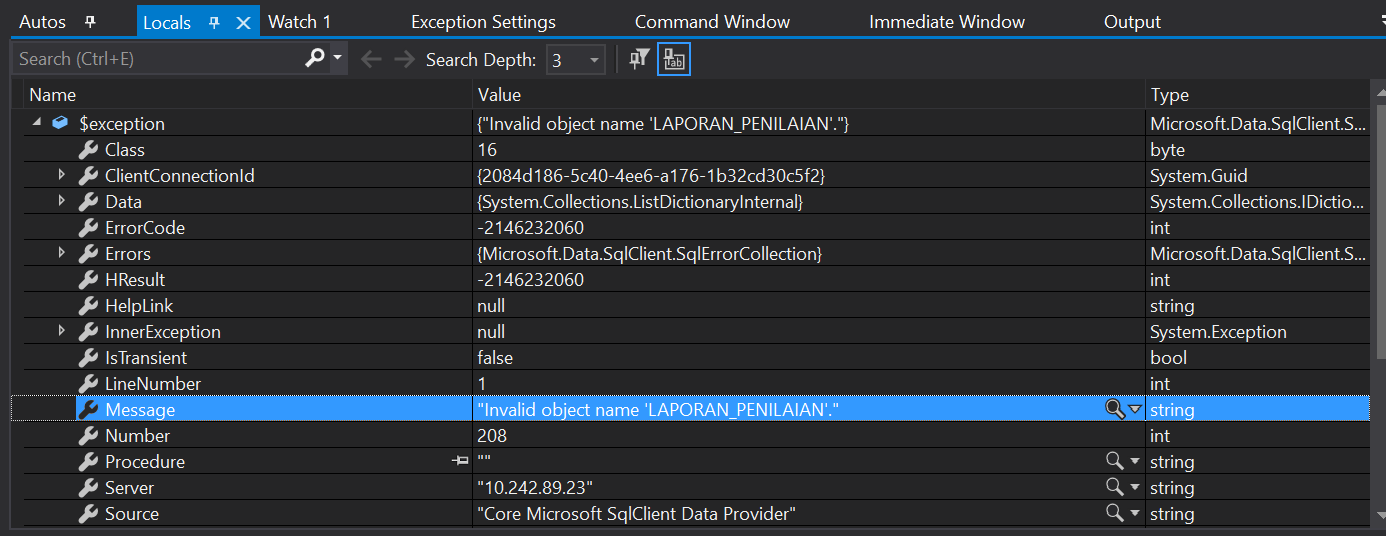The width and height of the screenshot is (1386, 536).
Task: Click the wrench icon beside Errors
Action: tap(88, 254)
